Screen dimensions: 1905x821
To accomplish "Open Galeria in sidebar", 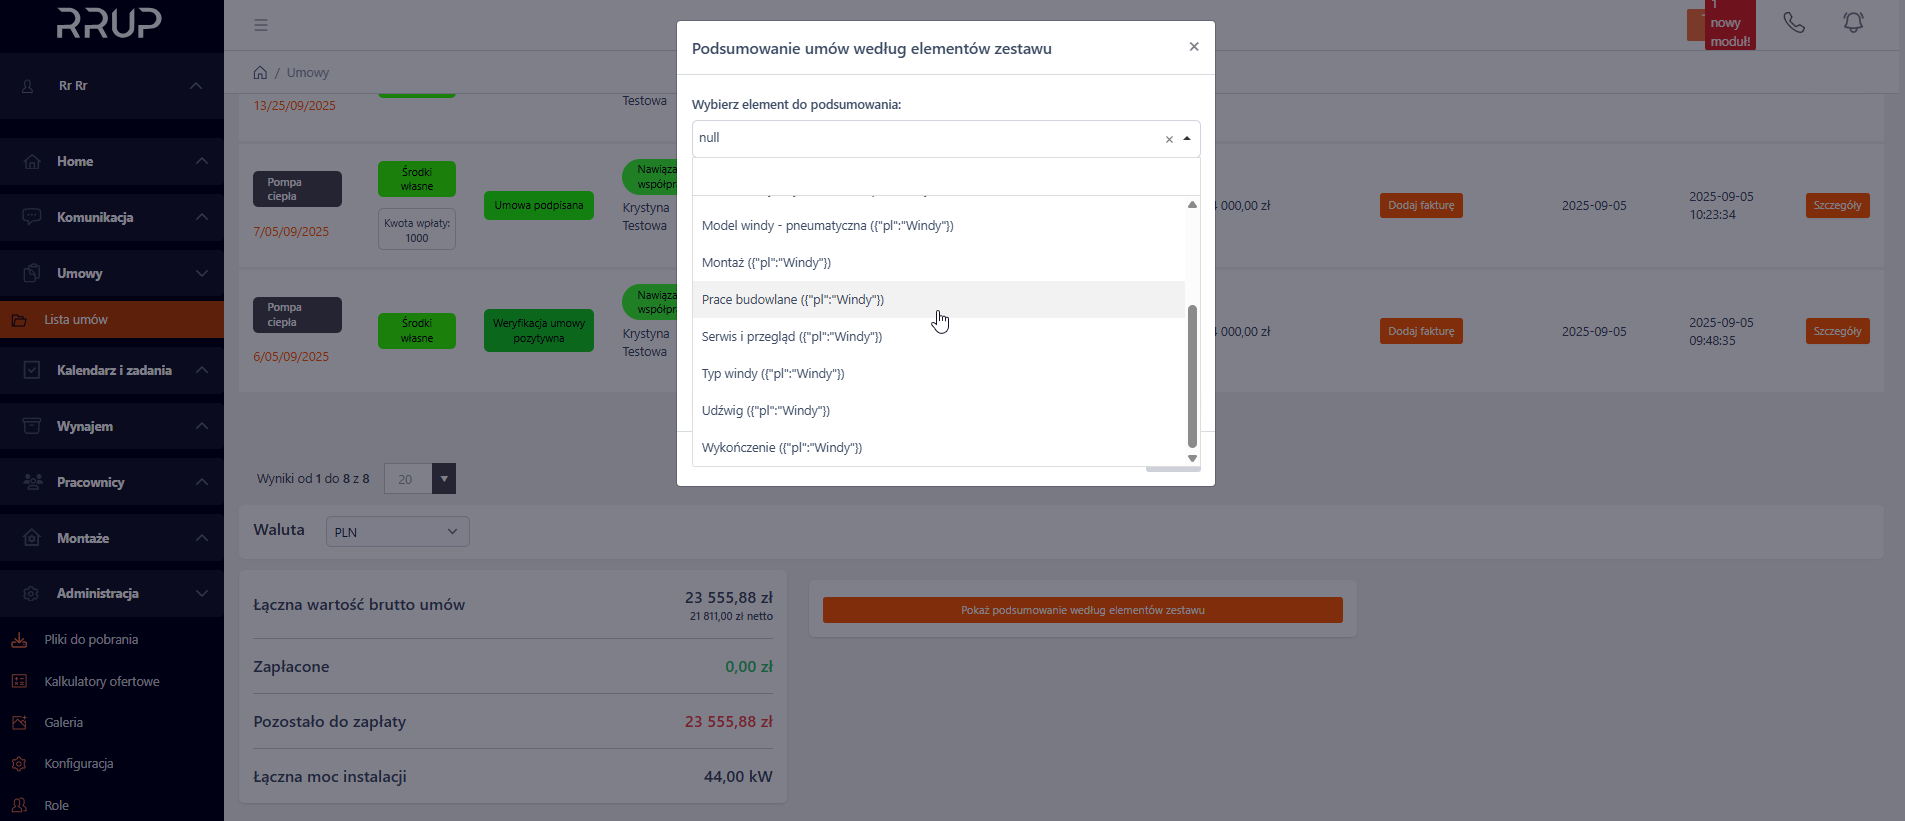I will tap(63, 723).
